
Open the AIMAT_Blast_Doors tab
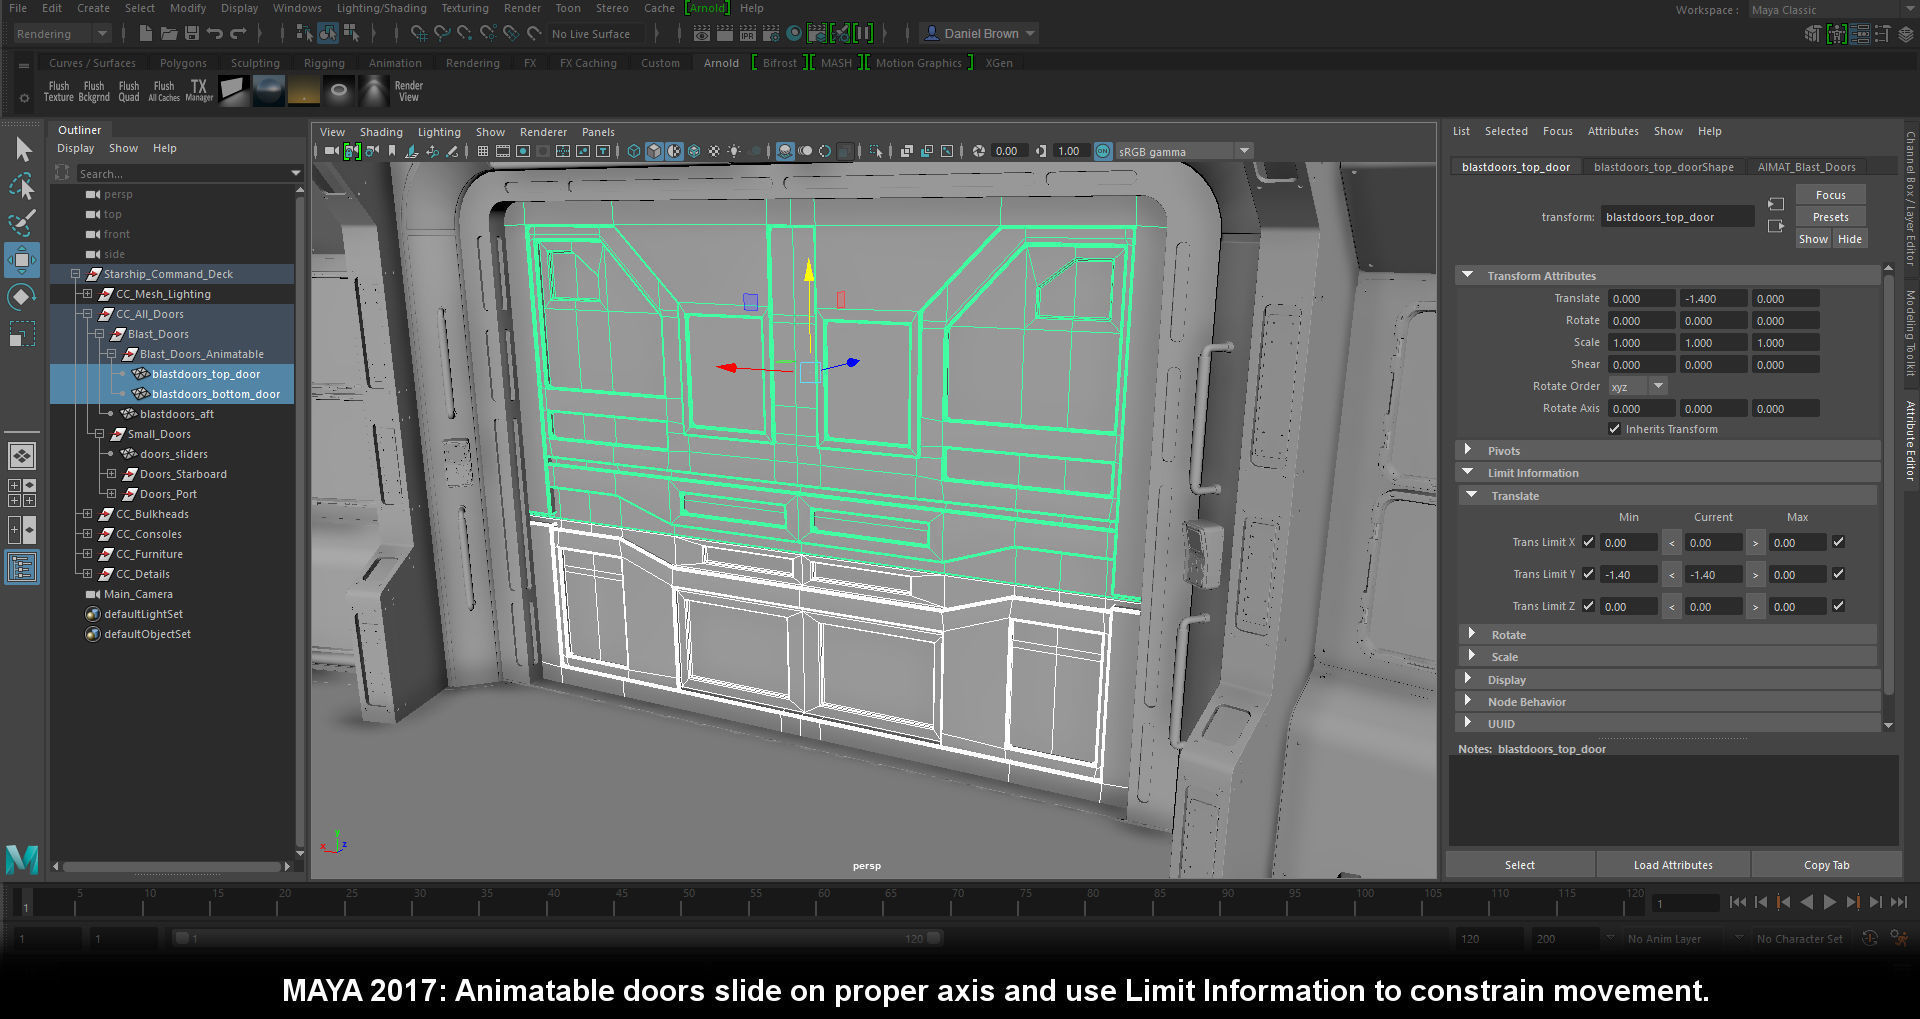click(1806, 167)
